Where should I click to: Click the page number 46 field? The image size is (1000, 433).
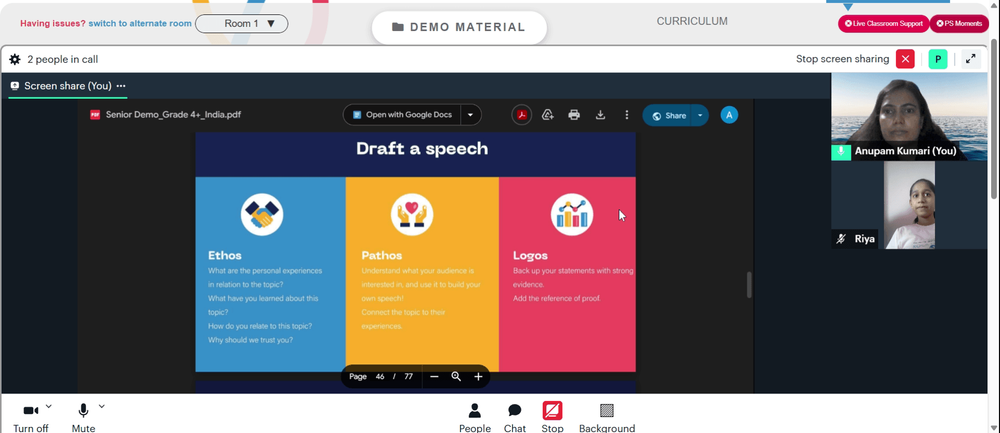[x=380, y=376]
